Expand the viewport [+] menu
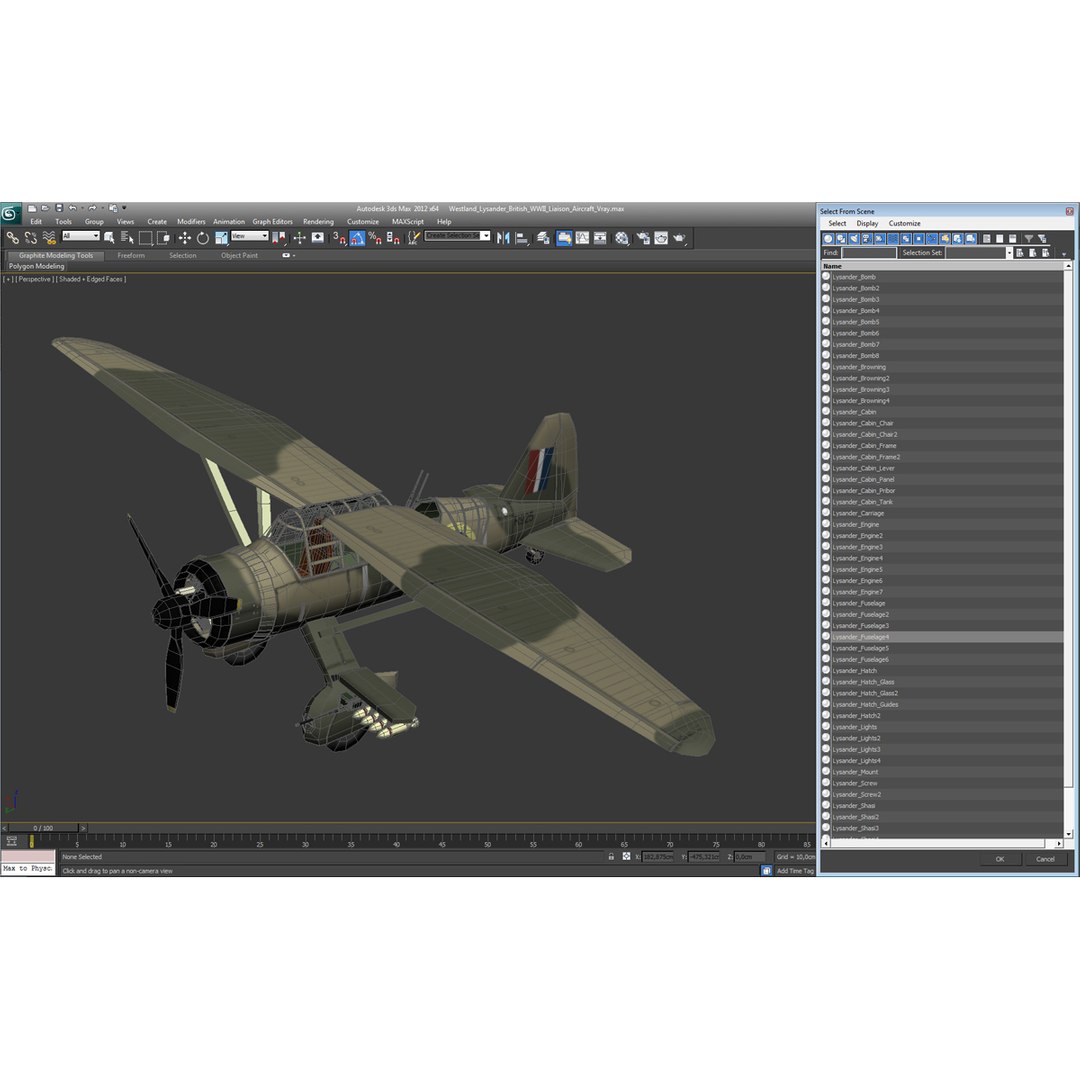The width and height of the screenshot is (1080, 1080). 8,279
